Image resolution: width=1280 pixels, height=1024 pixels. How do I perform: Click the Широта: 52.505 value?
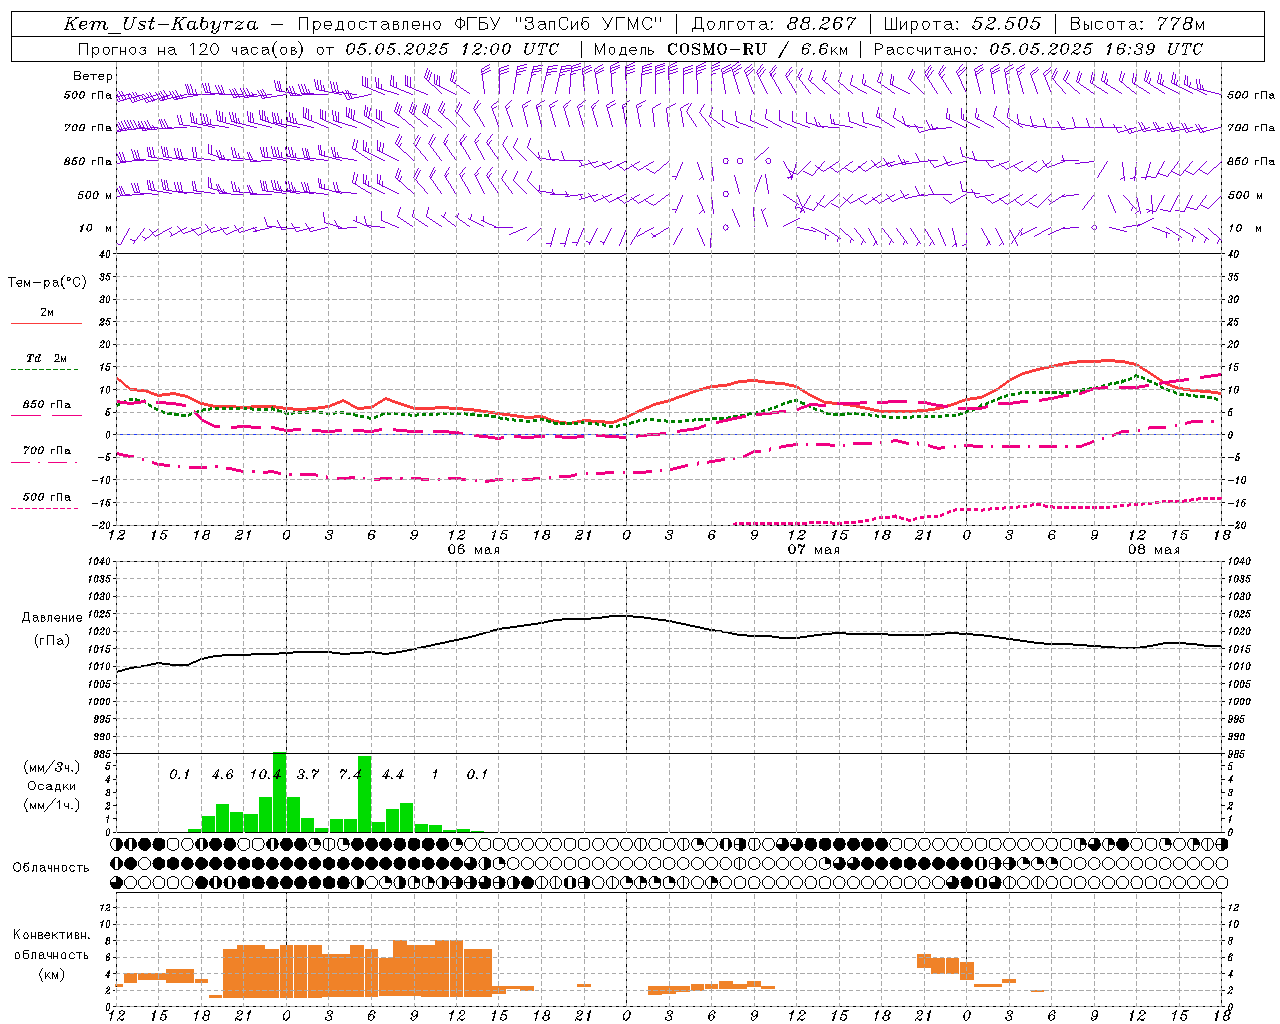click(x=962, y=24)
